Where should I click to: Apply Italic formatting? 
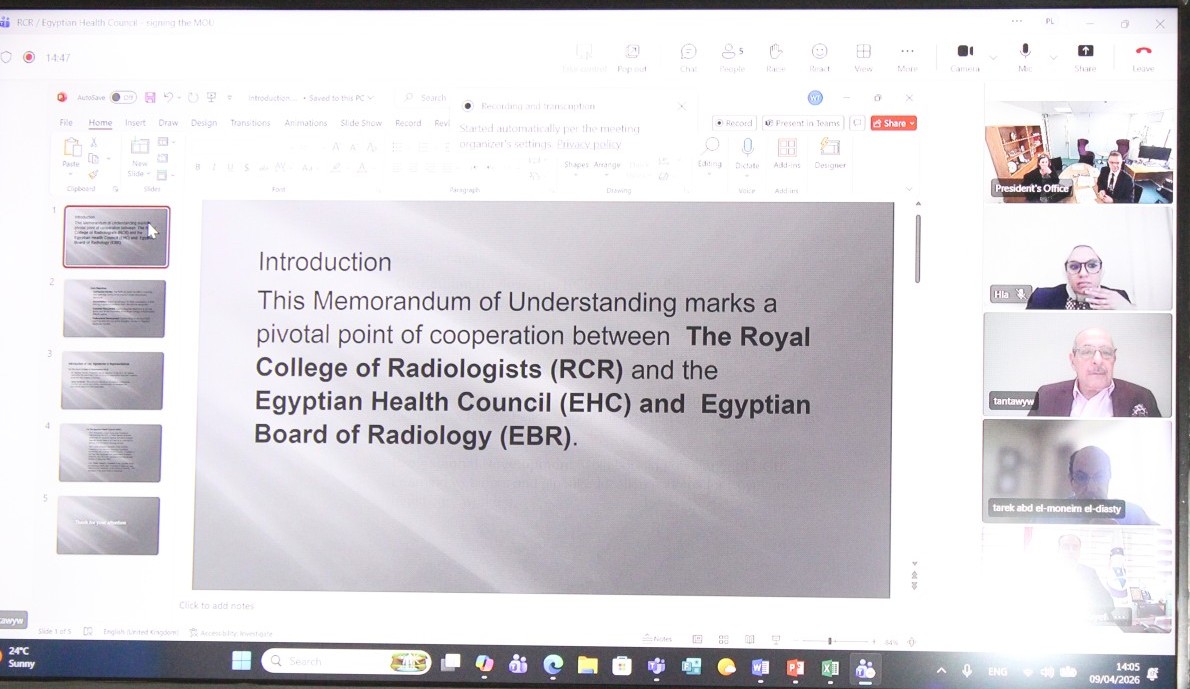tap(214, 167)
